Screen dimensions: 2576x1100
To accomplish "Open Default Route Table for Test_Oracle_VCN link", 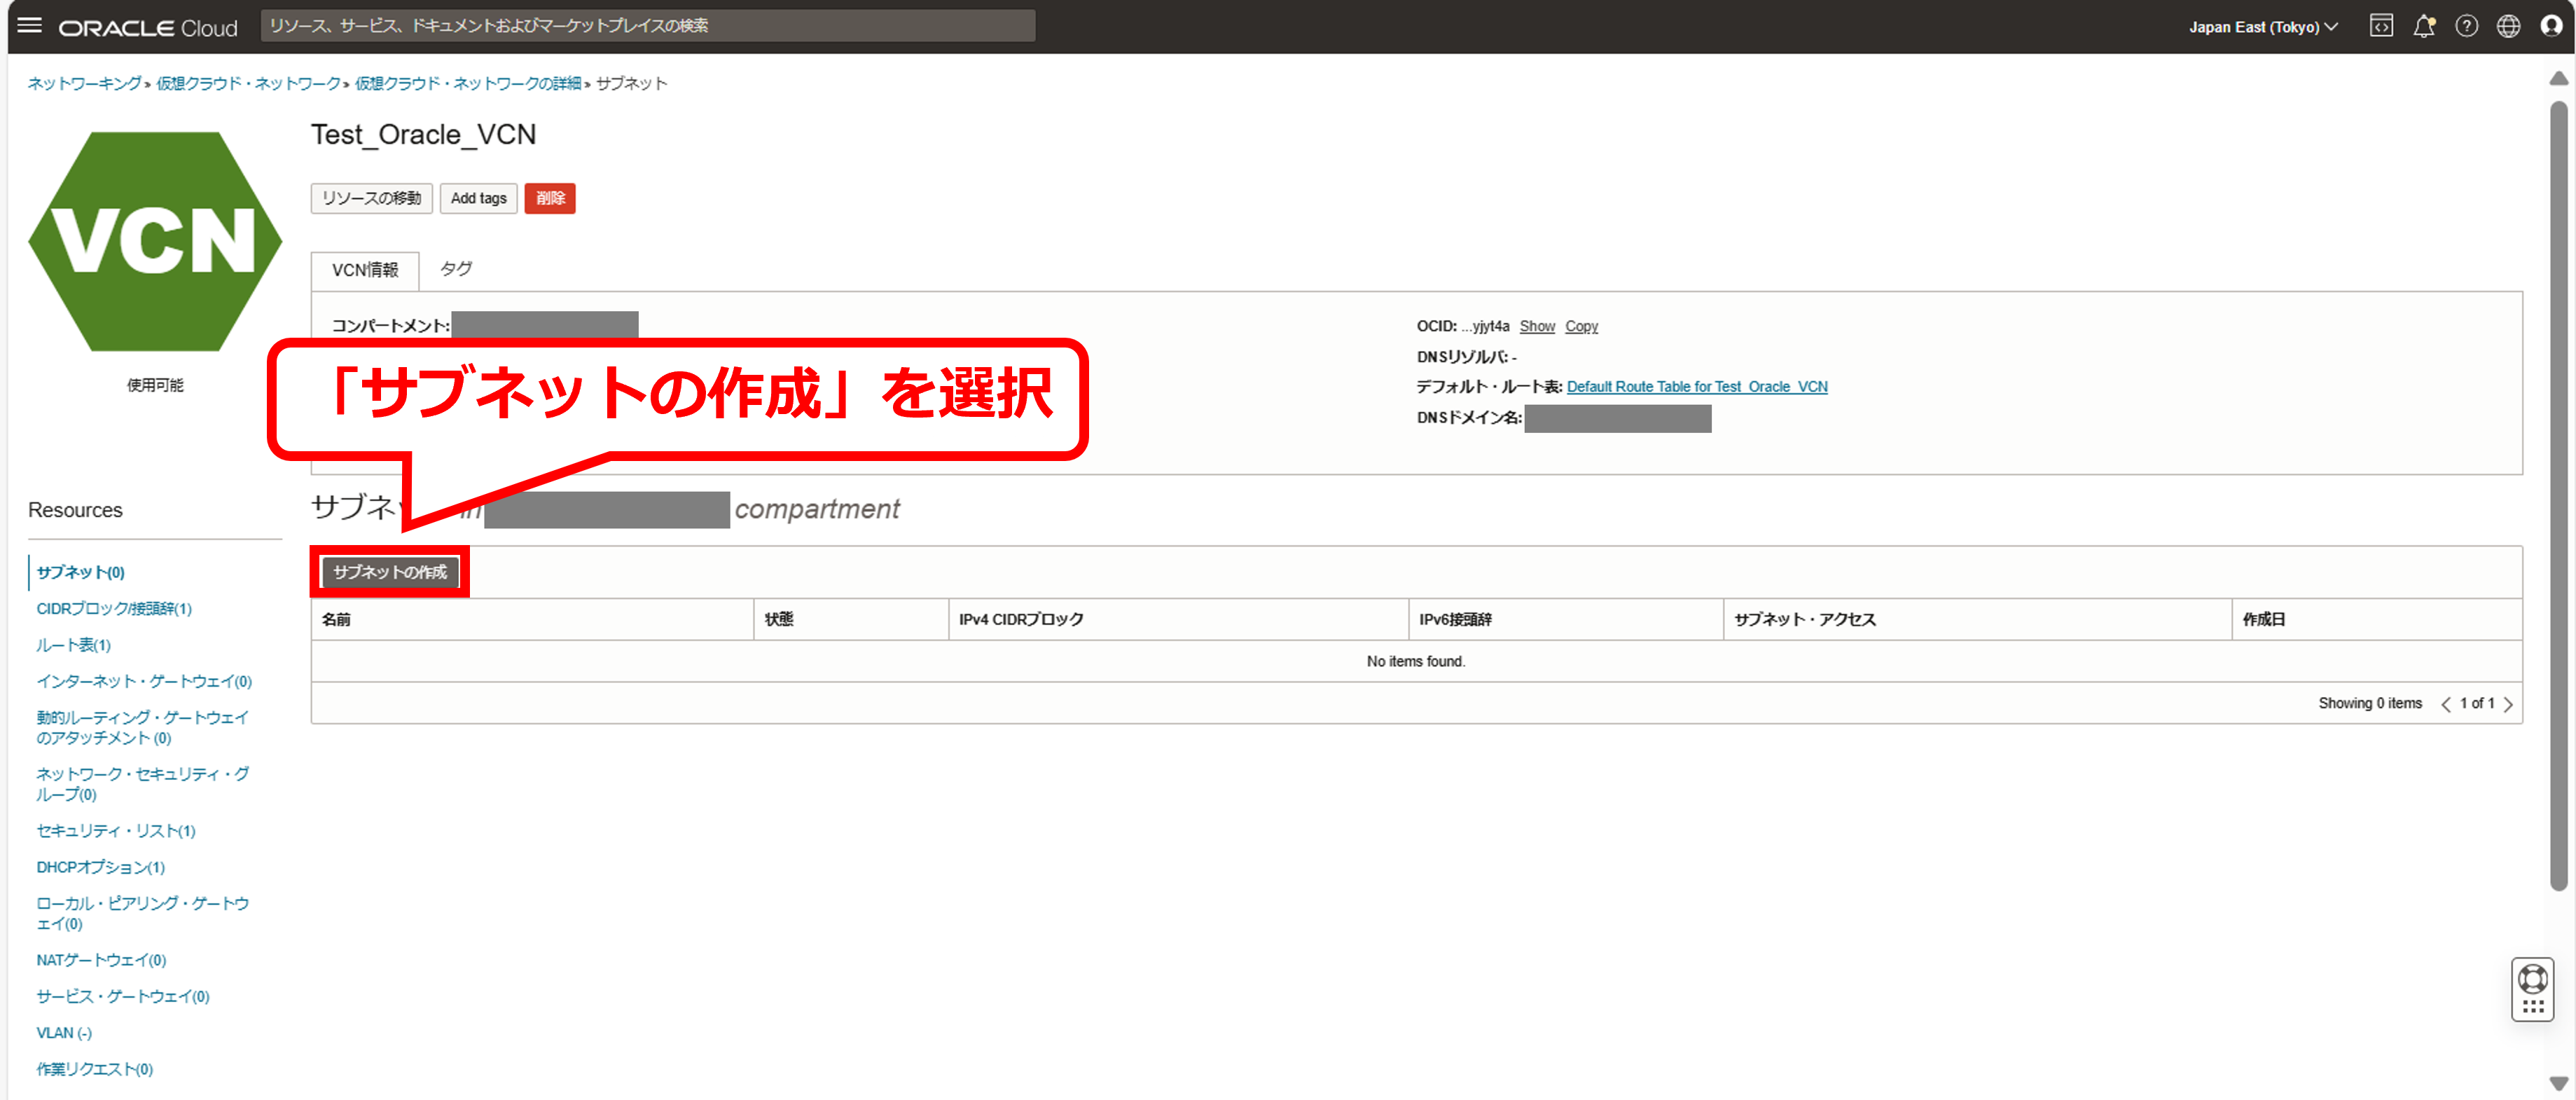I will (1696, 387).
